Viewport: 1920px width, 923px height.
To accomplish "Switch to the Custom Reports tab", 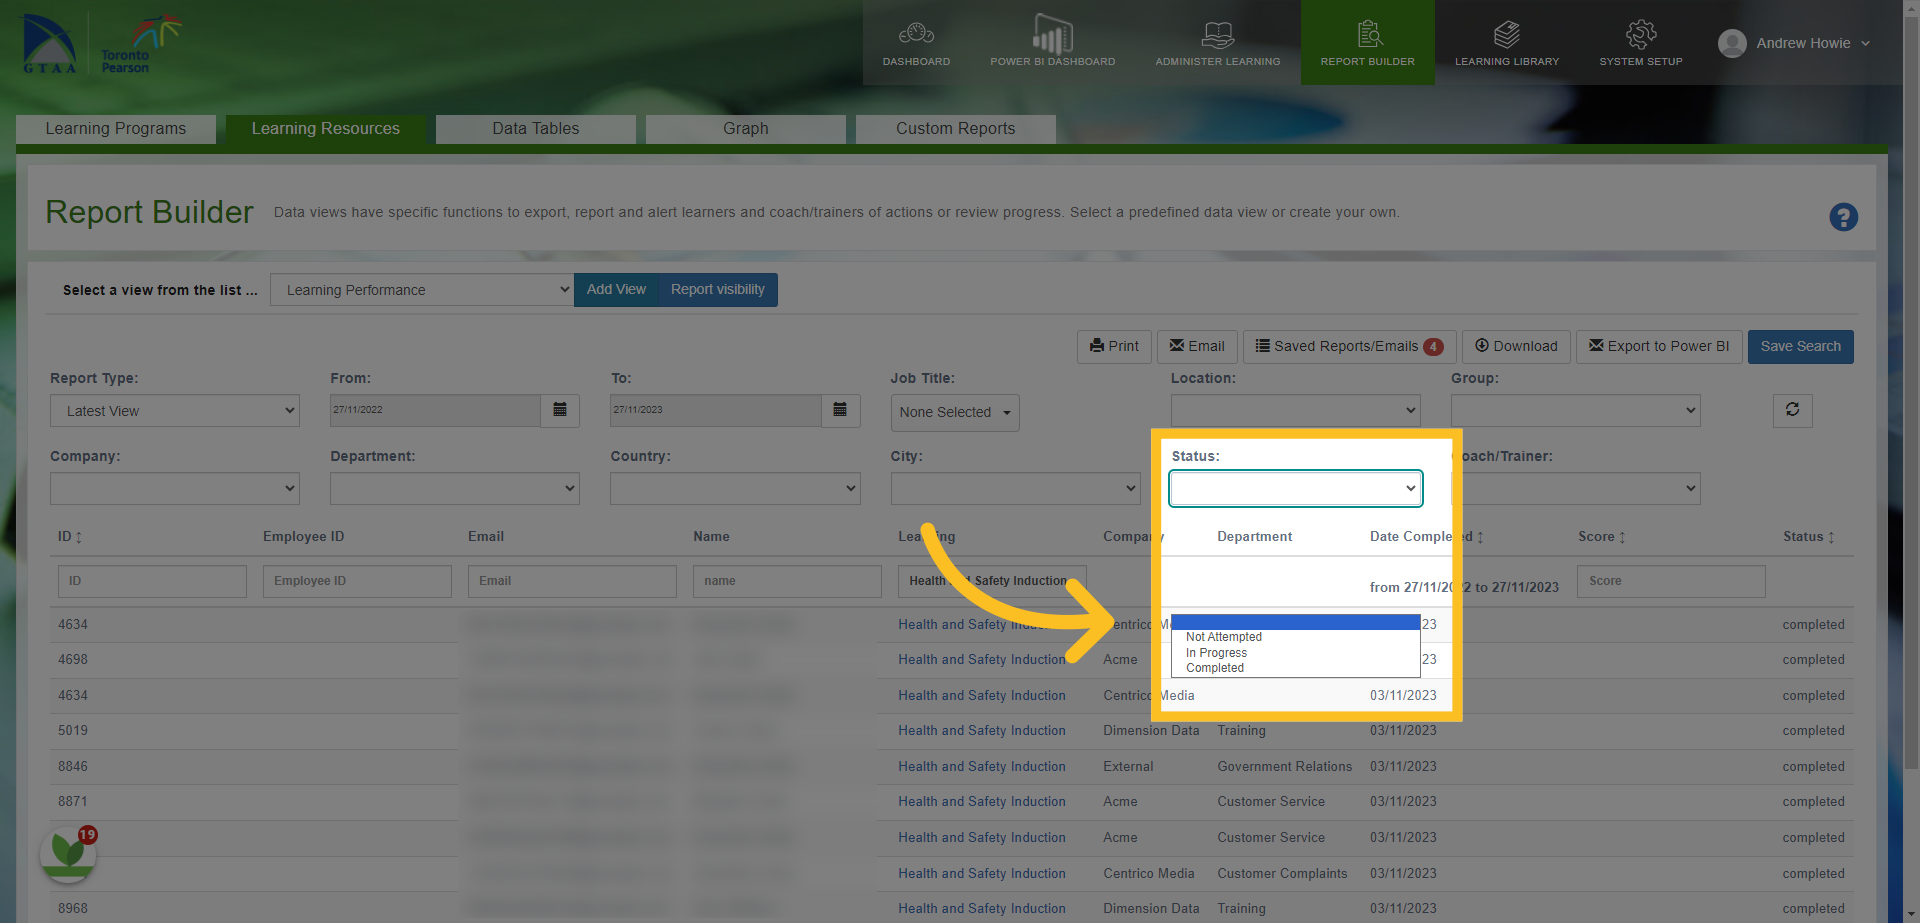I will 955,128.
